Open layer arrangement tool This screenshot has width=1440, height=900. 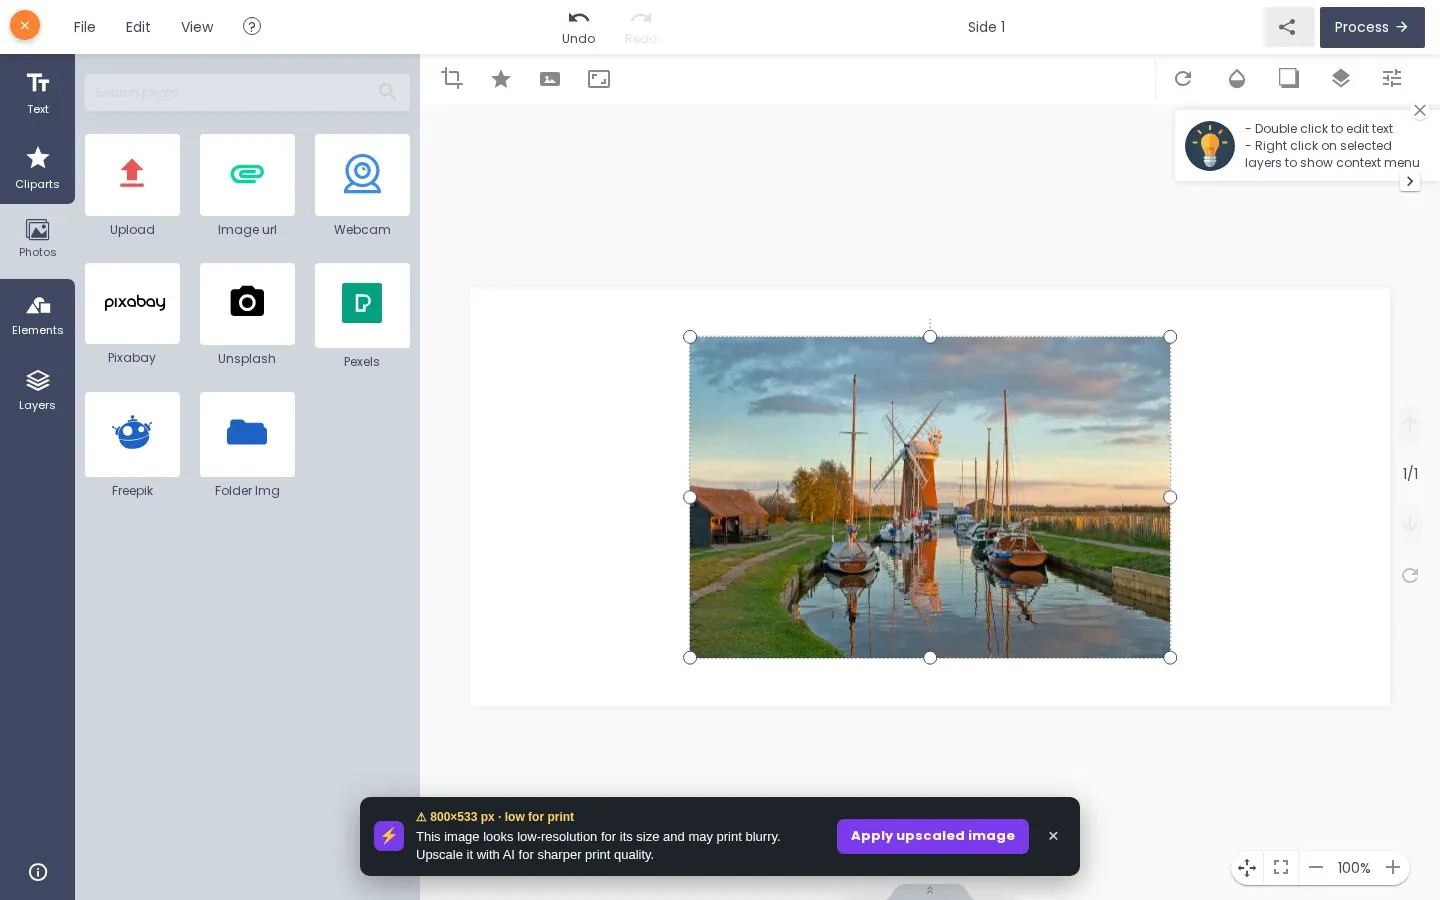(1341, 78)
